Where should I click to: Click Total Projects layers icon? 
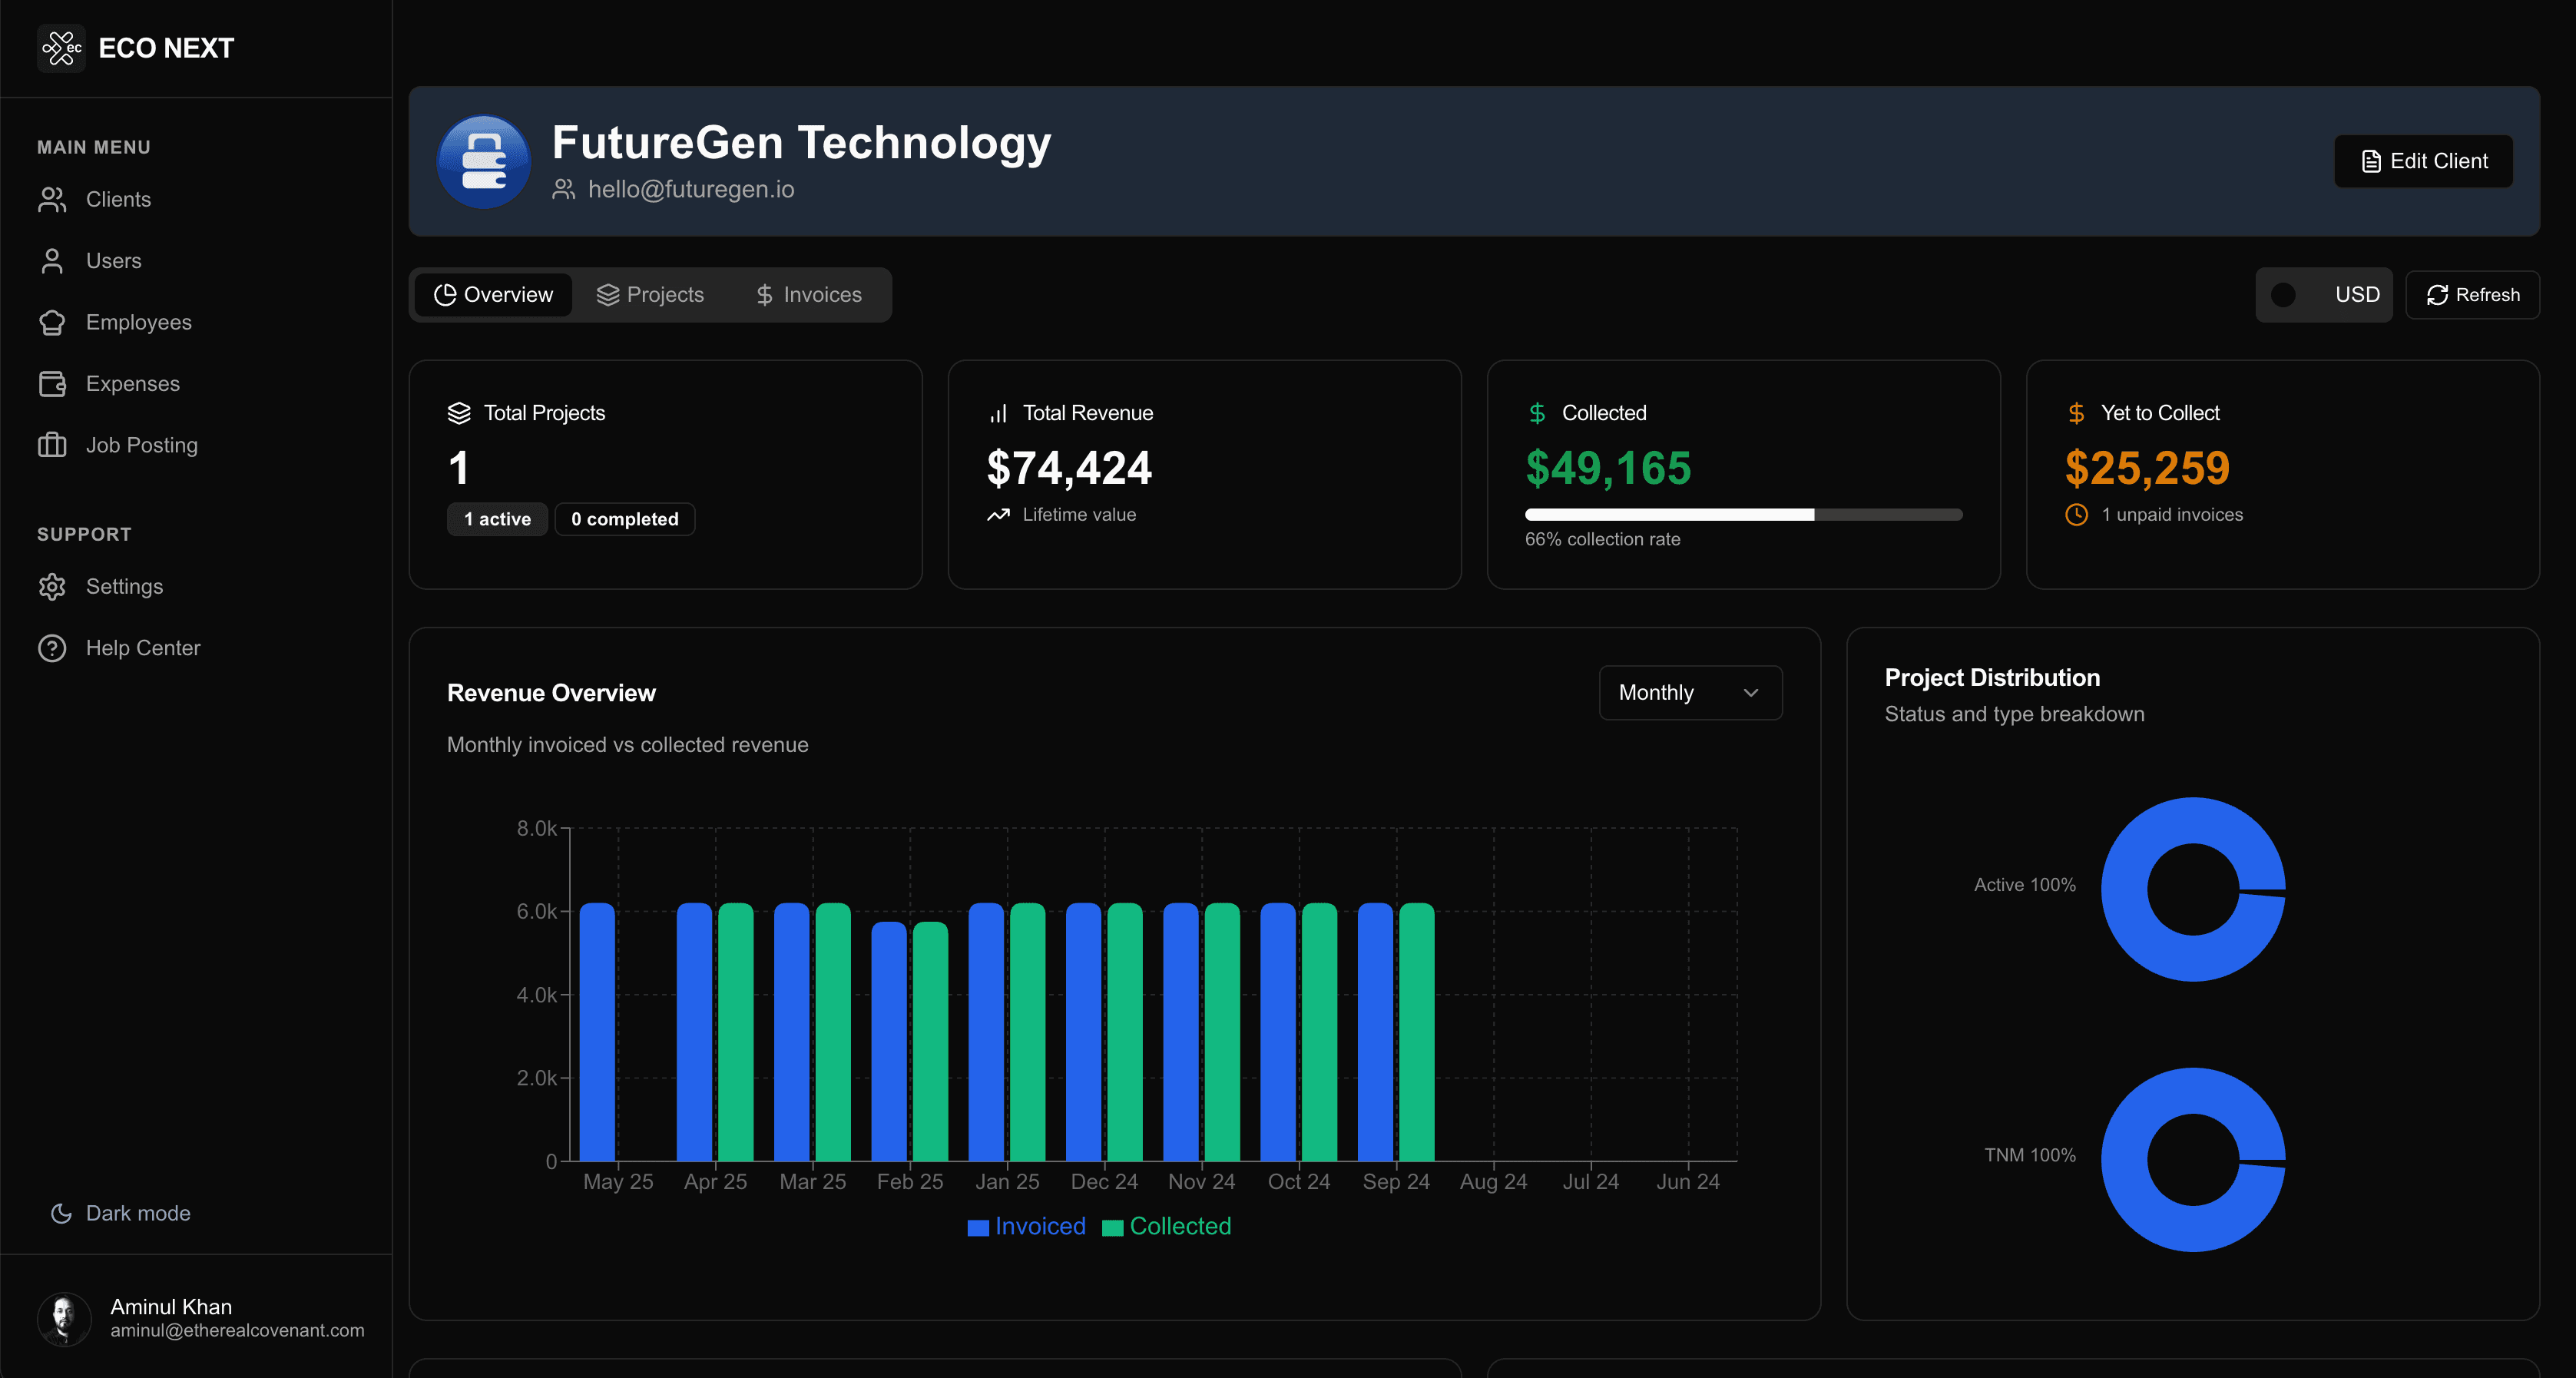point(459,413)
